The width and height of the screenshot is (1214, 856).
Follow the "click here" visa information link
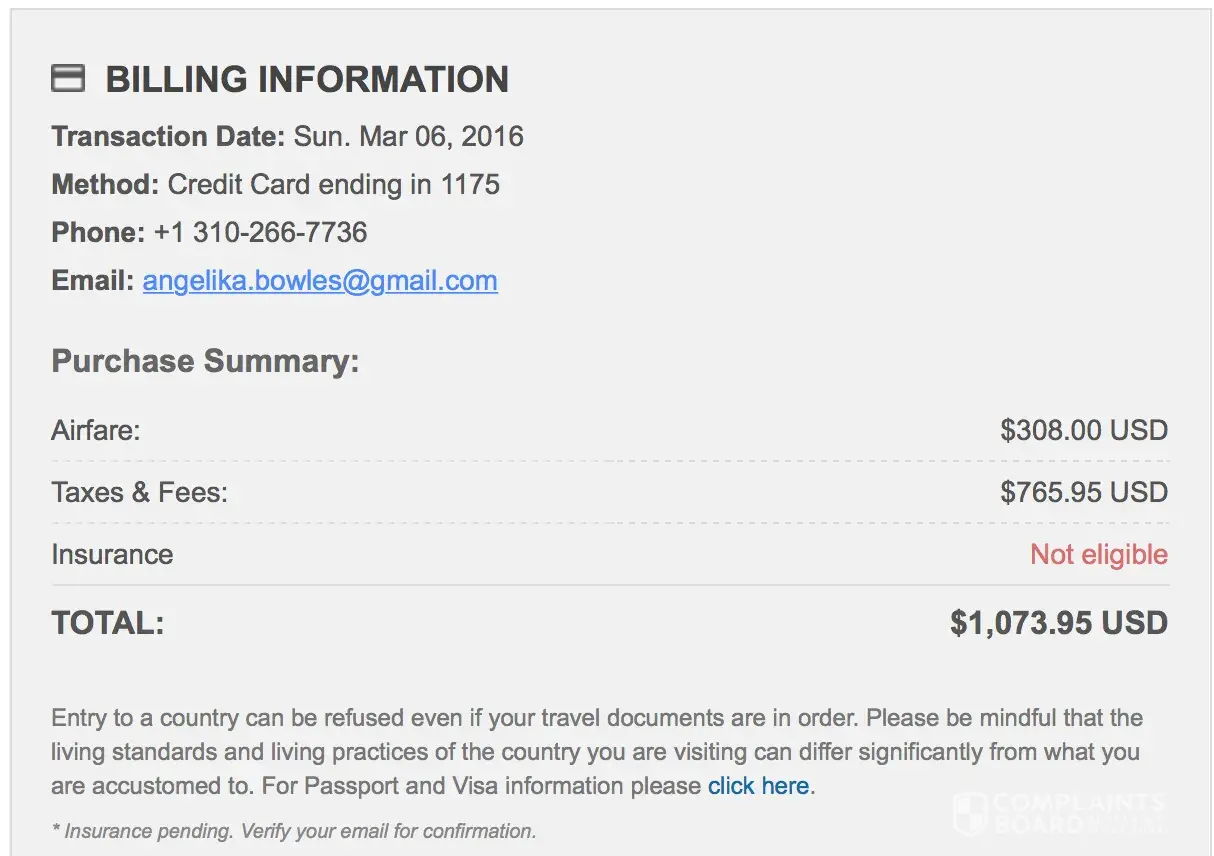(758, 786)
